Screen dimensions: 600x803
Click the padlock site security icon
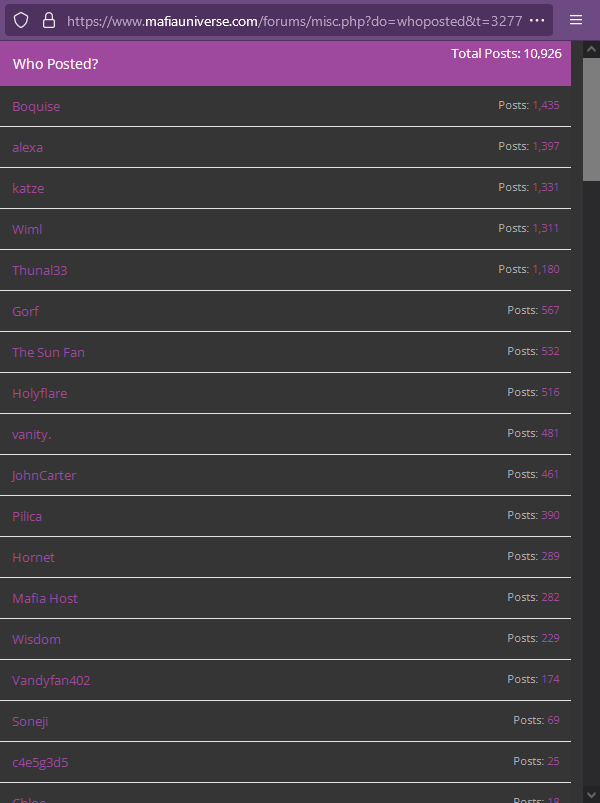click(49, 20)
